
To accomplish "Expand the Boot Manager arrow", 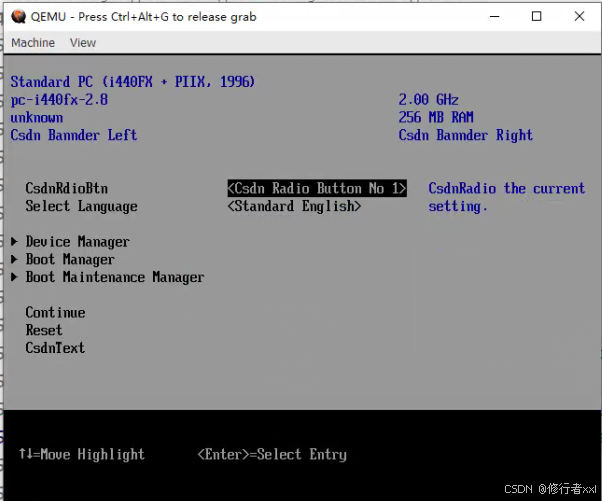I will tap(14, 259).
